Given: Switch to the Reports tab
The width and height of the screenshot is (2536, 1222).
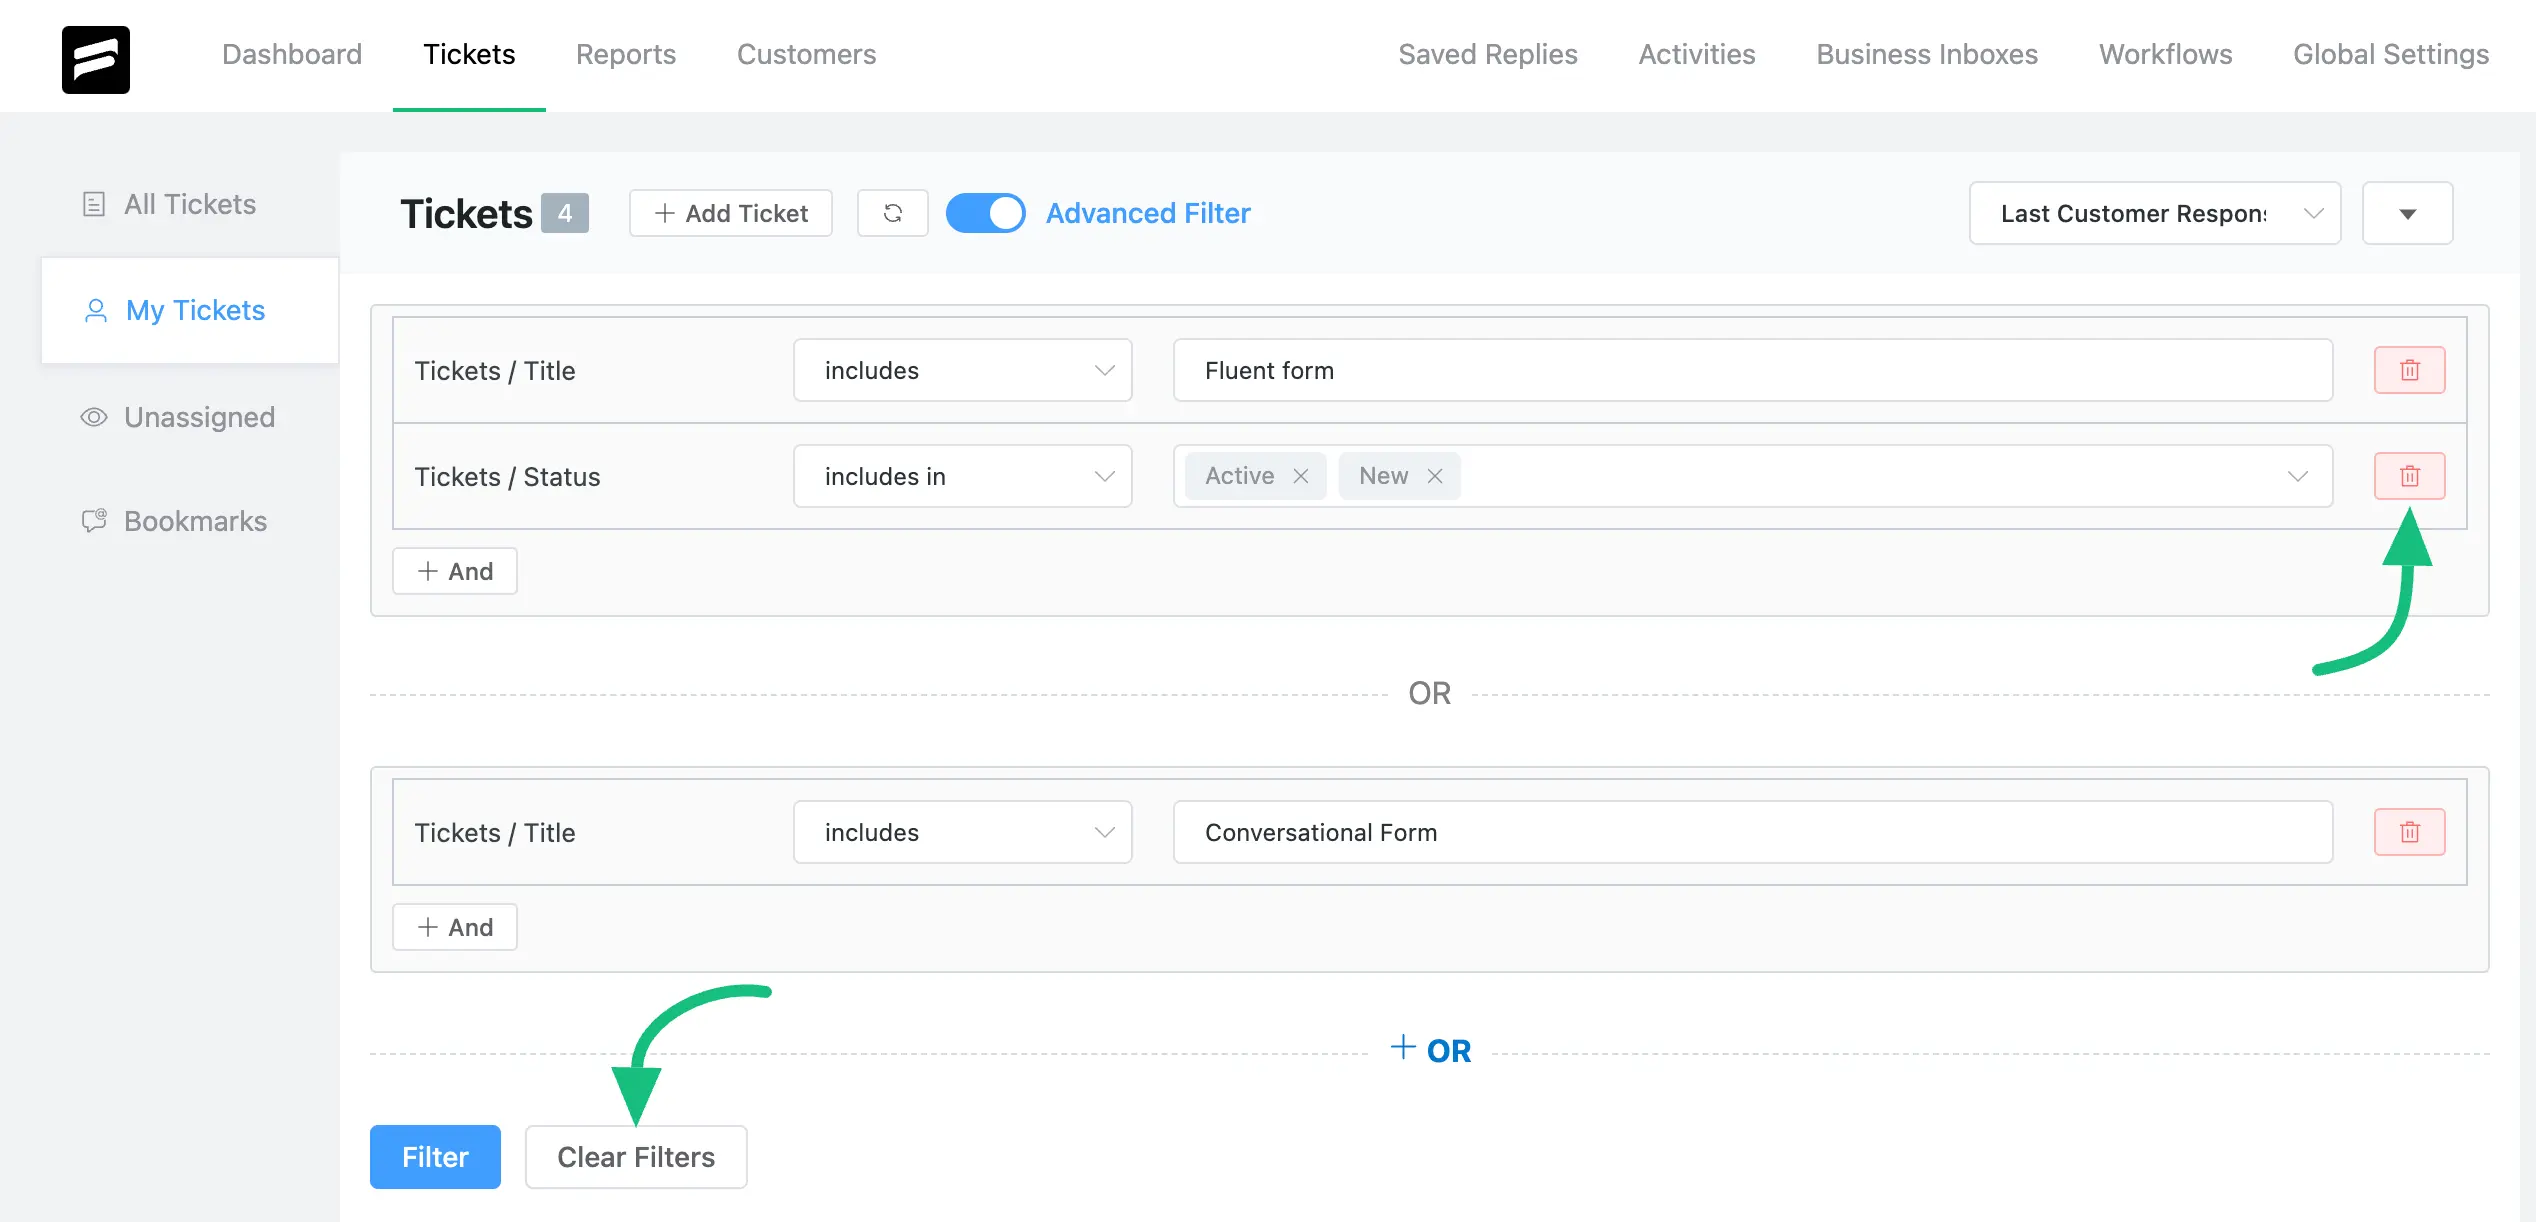Looking at the screenshot, I should click(x=626, y=54).
